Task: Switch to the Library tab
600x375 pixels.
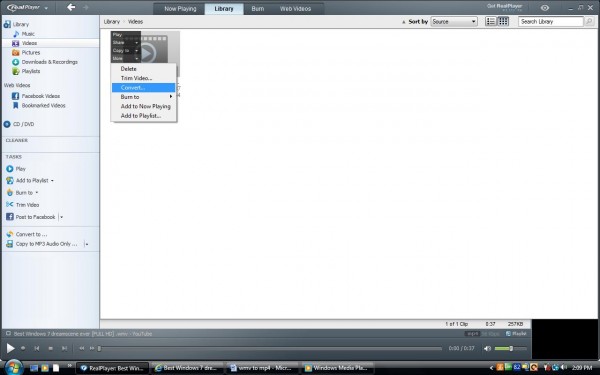Action: click(x=224, y=8)
